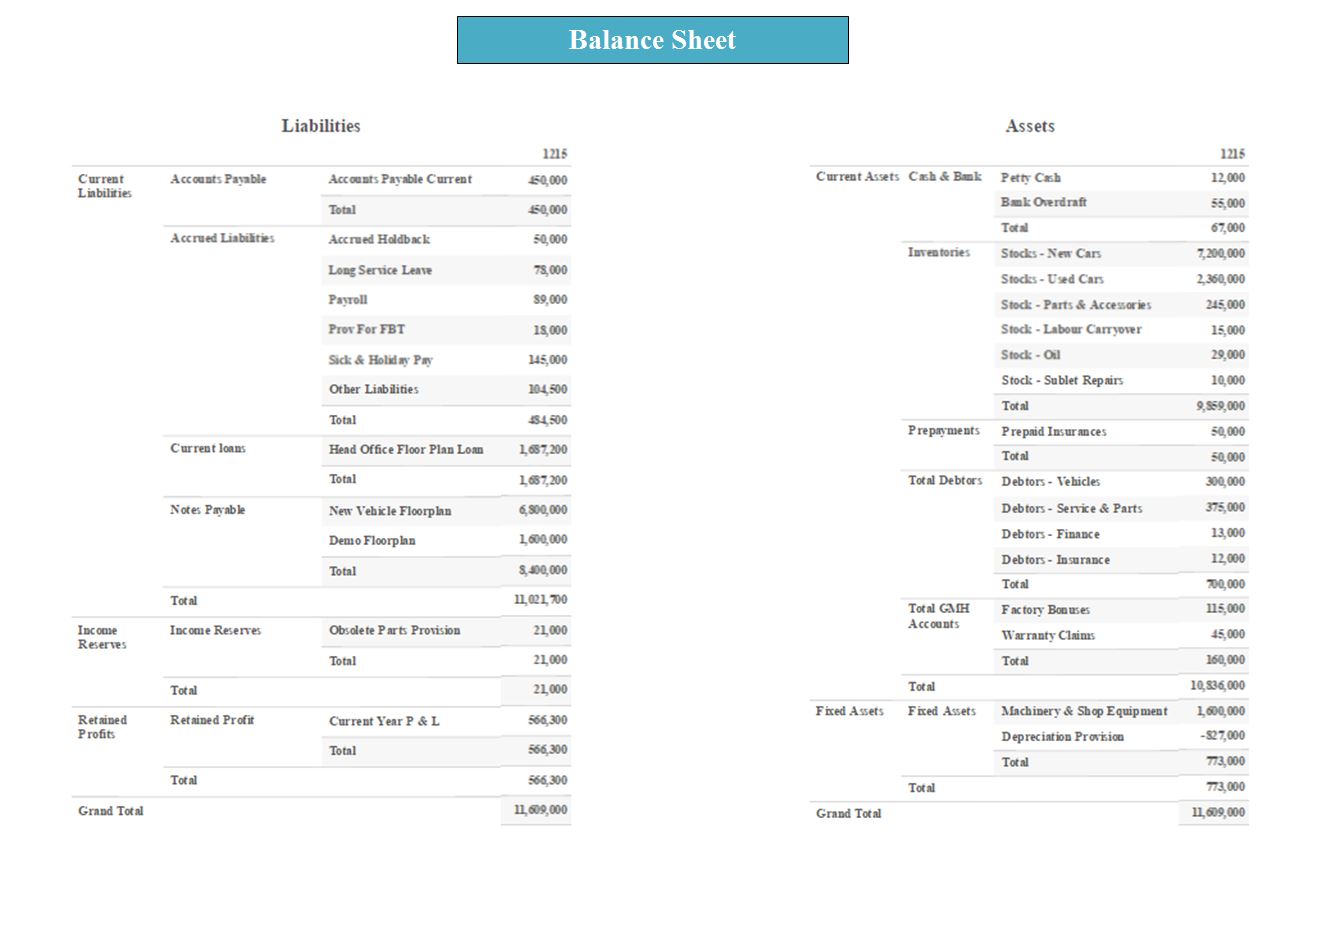Select the Debtors - Service & Parts row
The height and width of the screenshot is (928, 1323).
1071,509
